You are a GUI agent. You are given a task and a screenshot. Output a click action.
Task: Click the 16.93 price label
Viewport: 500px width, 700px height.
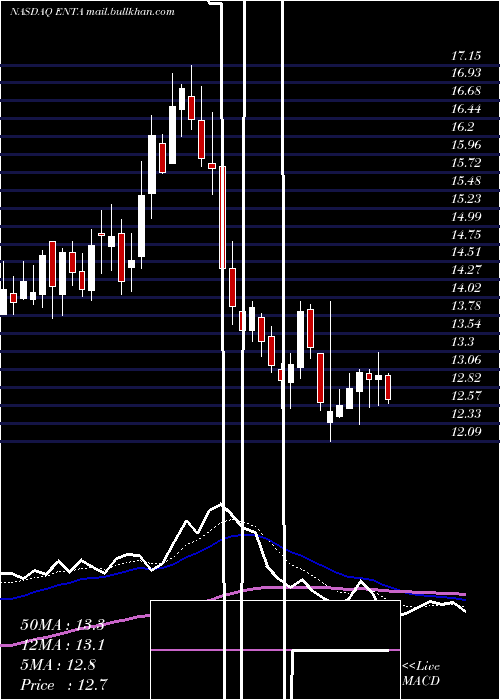(x=466, y=73)
